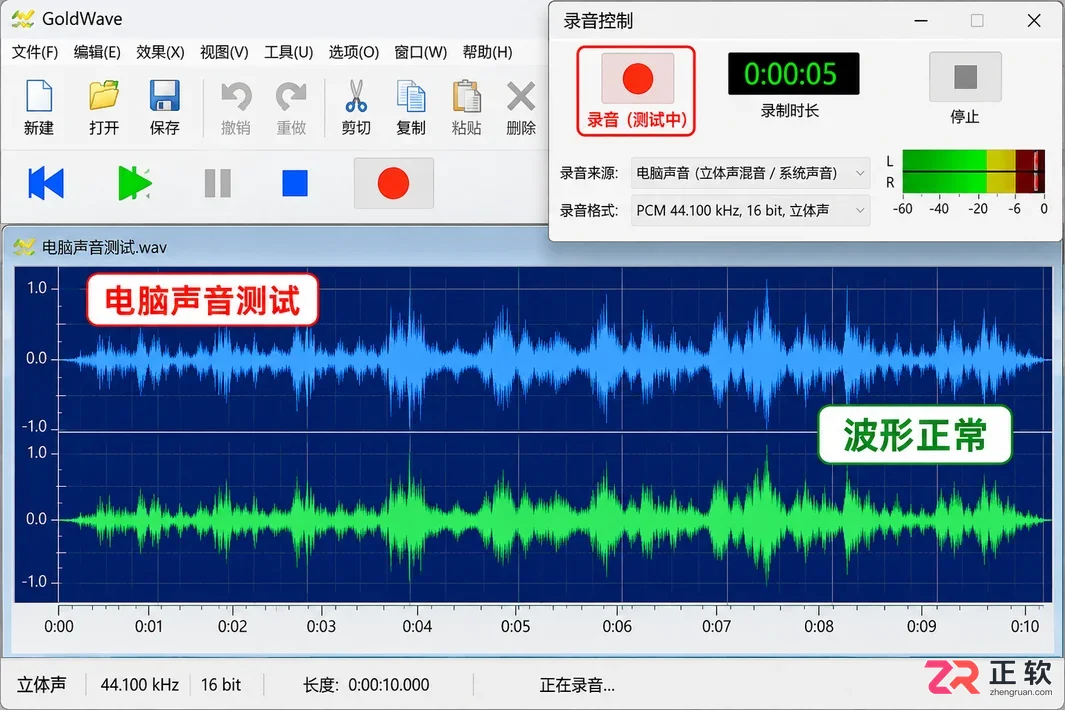Click the L/R recording level meter
Image resolution: width=1065 pixels, height=710 pixels.
pyautogui.click(x=973, y=172)
